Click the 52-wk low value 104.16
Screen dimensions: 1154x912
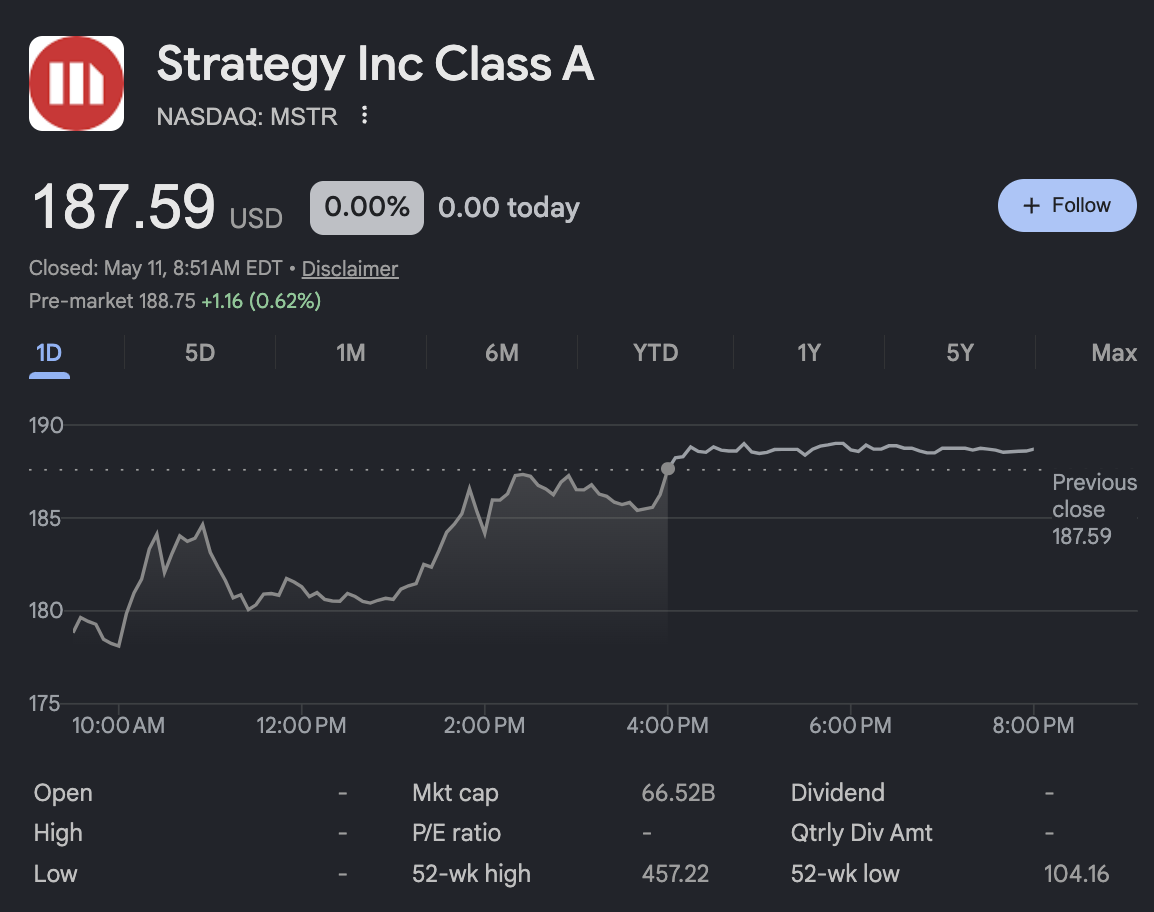click(x=1076, y=874)
